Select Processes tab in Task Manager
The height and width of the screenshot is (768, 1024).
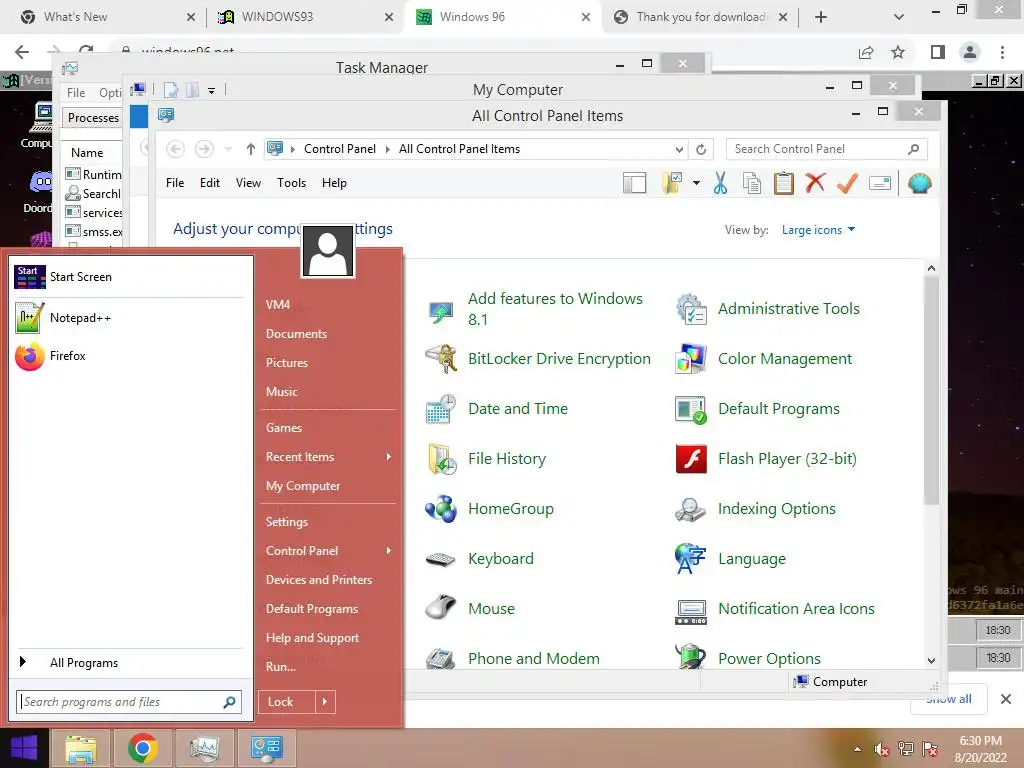coord(93,118)
